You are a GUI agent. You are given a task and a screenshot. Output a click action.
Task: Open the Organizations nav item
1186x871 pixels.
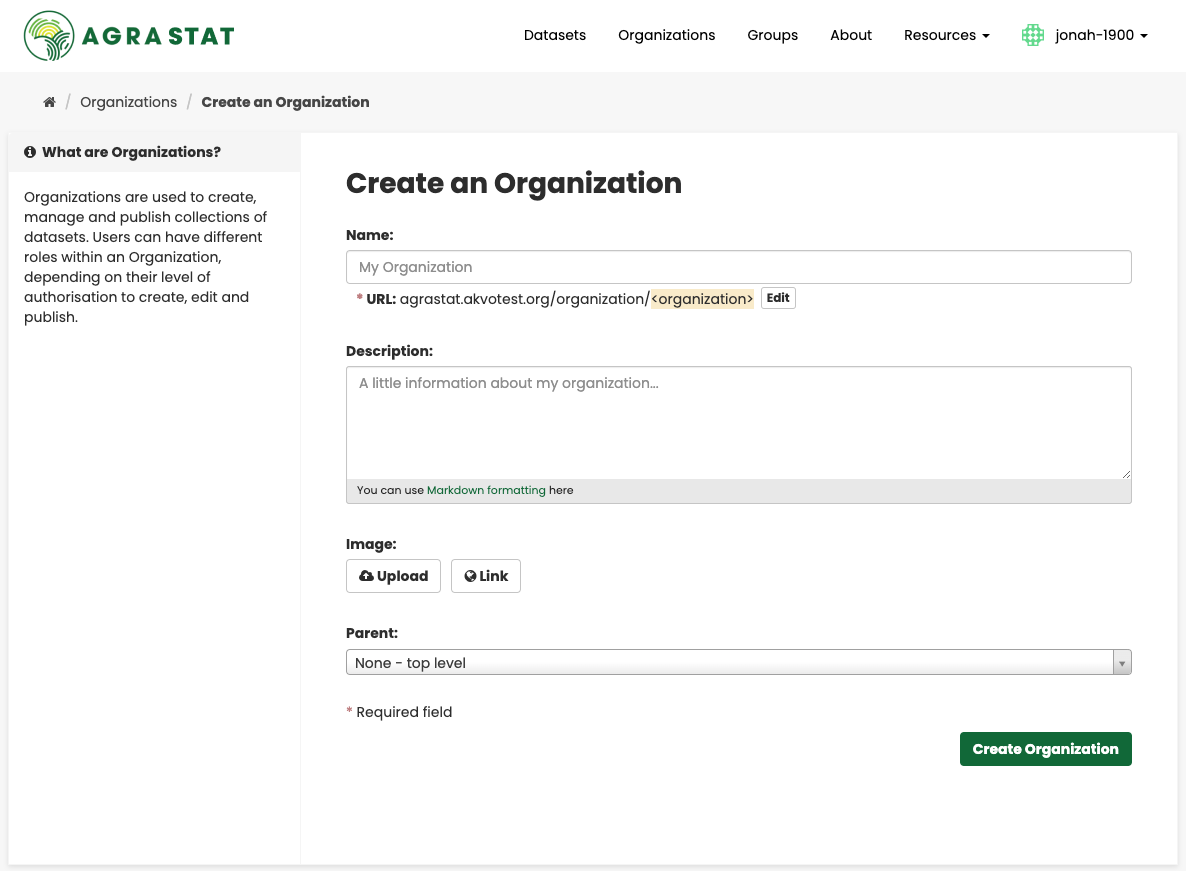click(x=666, y=35)
